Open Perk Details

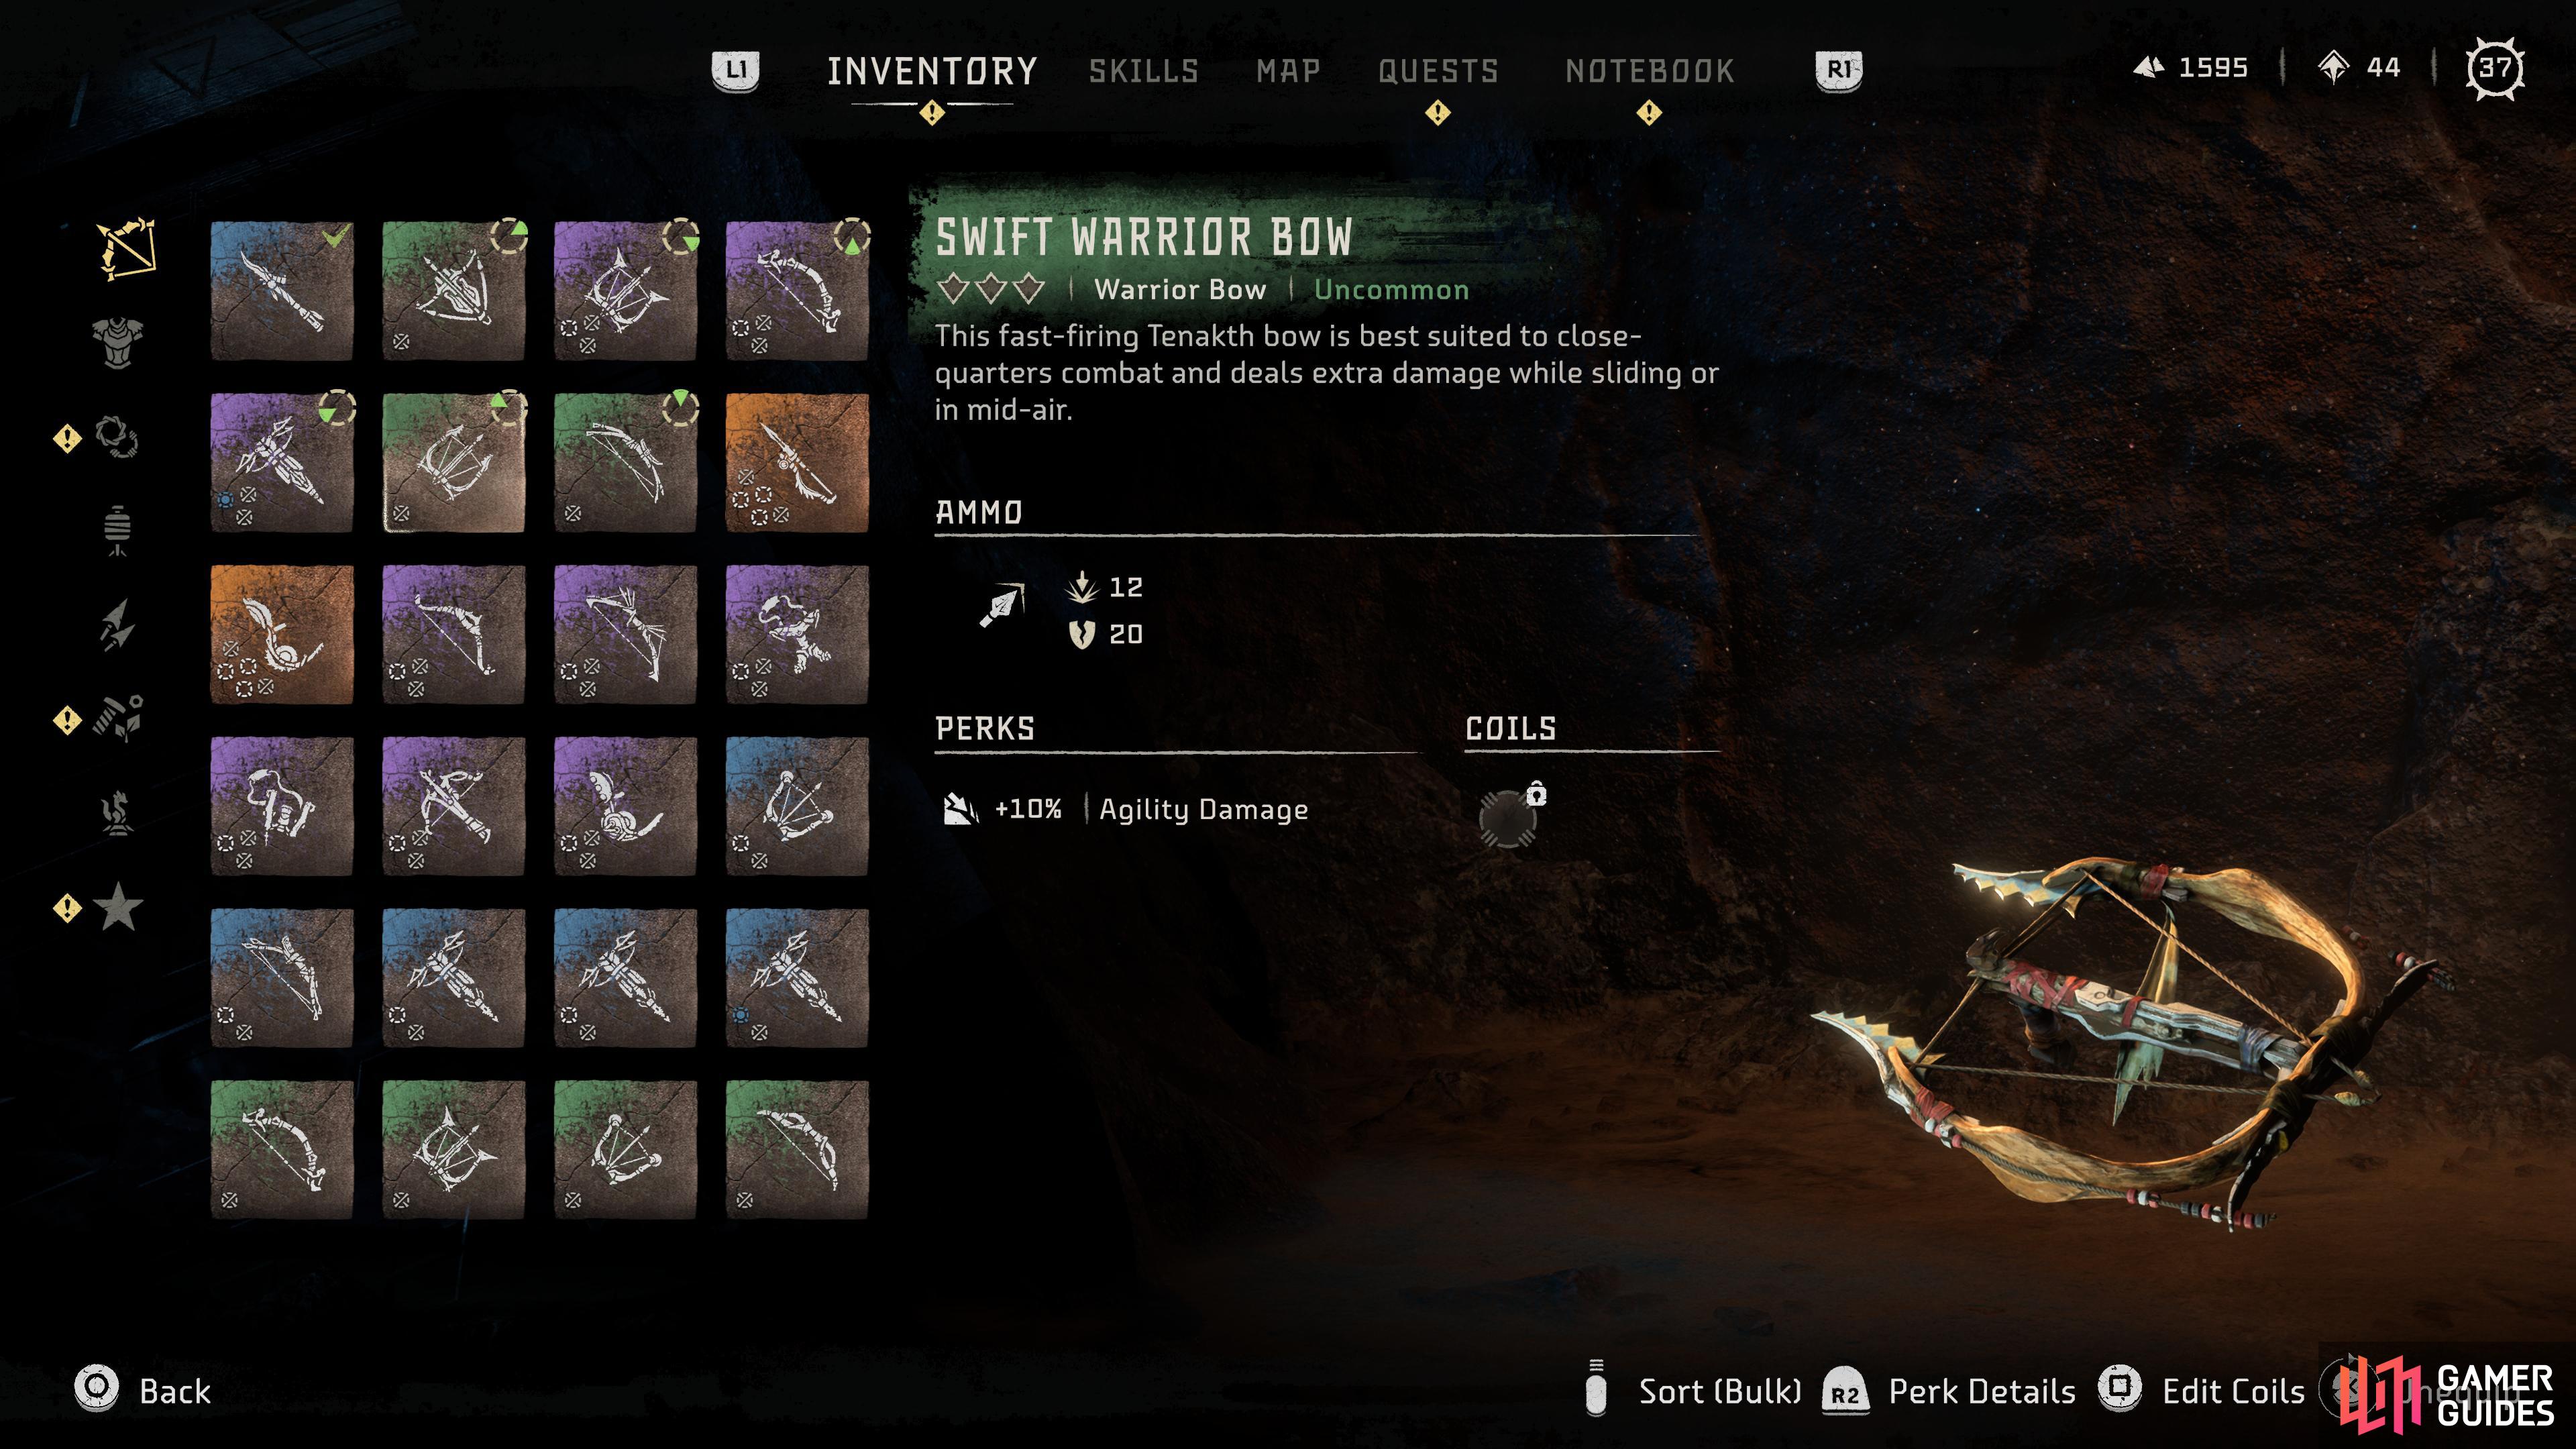[1948, 1390]
